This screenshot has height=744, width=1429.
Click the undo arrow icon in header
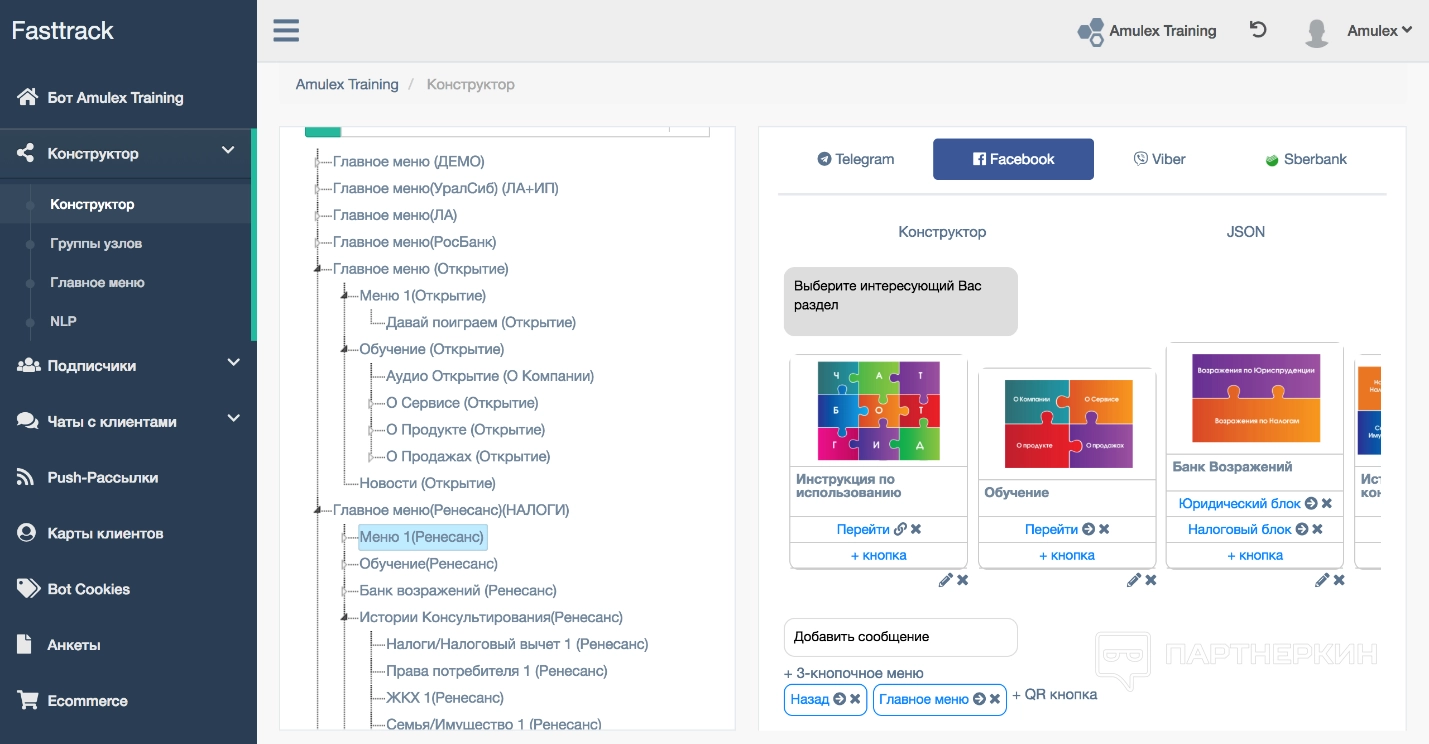pyautogui.click(x=1258, y=30)
